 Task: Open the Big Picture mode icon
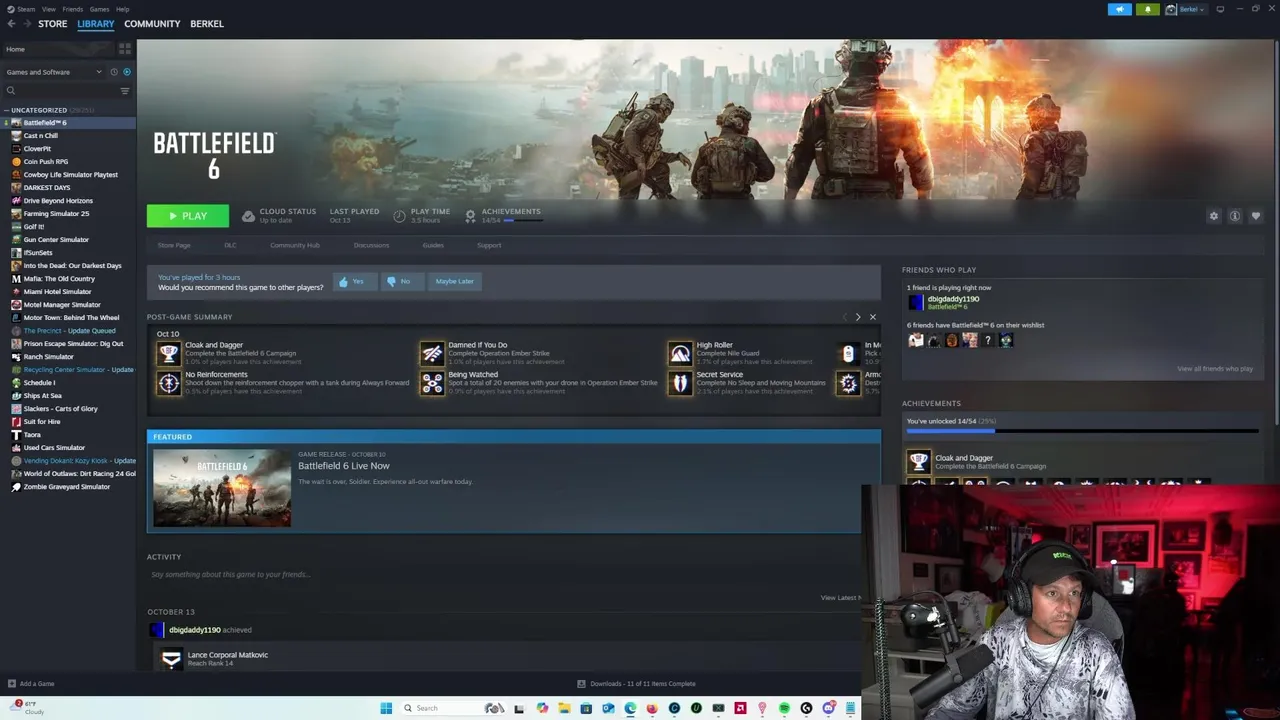[x=1219, y=9]
